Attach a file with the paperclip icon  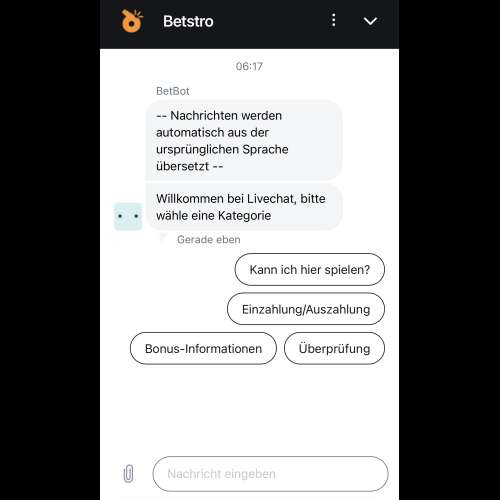tap(128, 474)
